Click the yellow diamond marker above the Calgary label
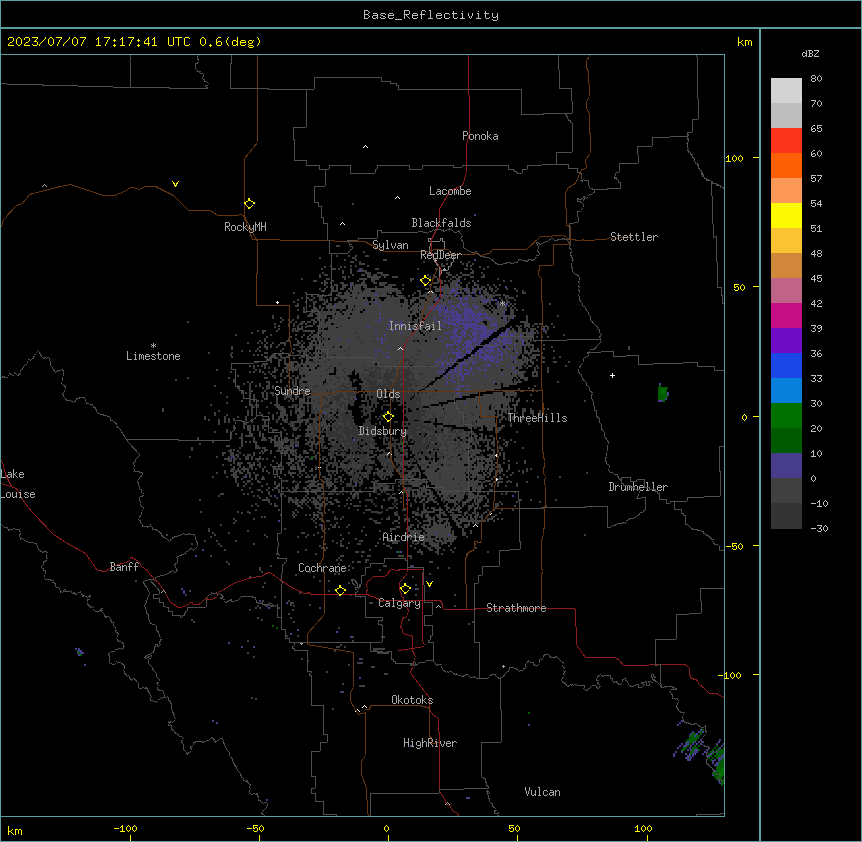This screenshot has width=862, height=842. [x=406, y=589]
